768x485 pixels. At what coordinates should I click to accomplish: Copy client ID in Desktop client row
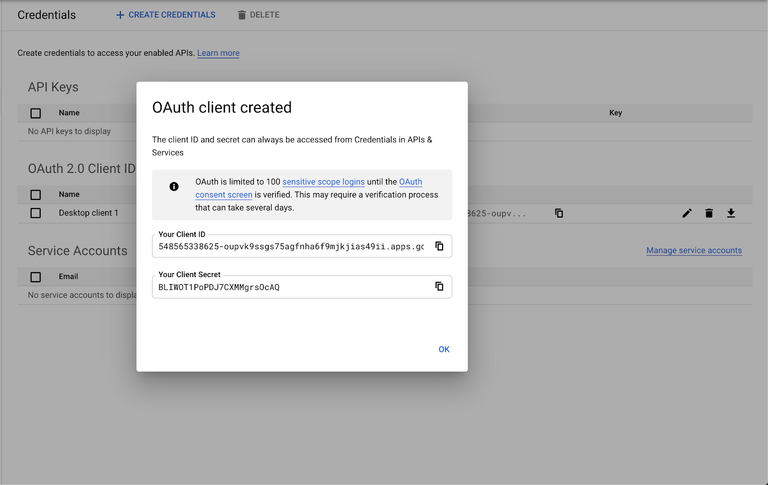click(x=559, y=213)
